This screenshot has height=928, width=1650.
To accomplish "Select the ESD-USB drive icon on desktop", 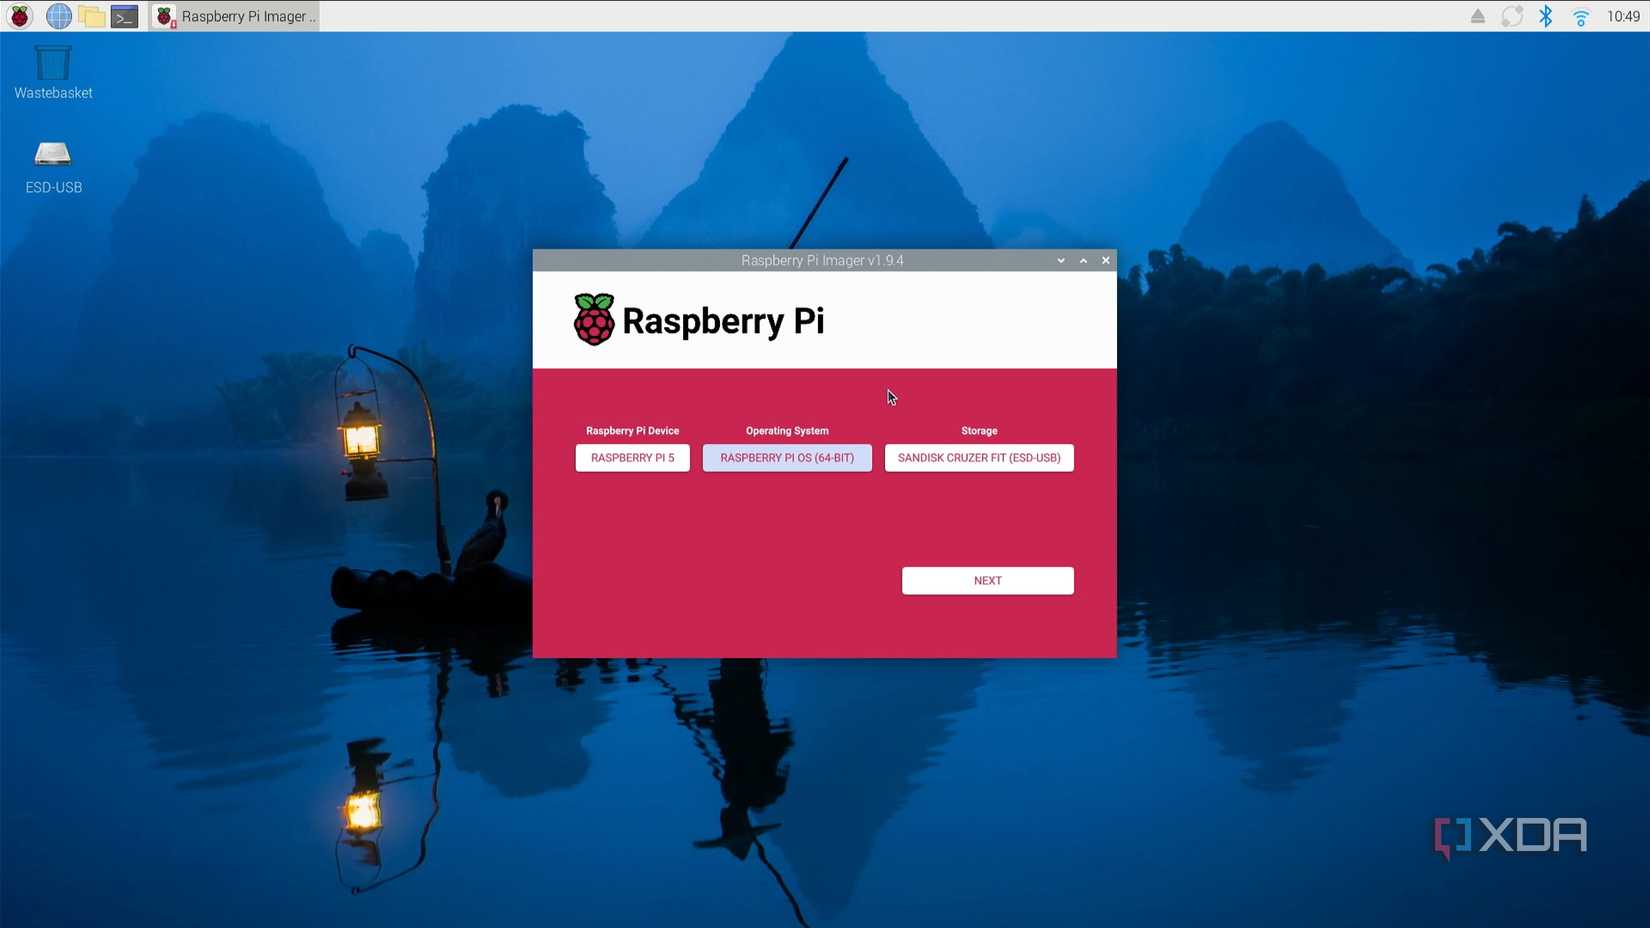I will point(53,167).
